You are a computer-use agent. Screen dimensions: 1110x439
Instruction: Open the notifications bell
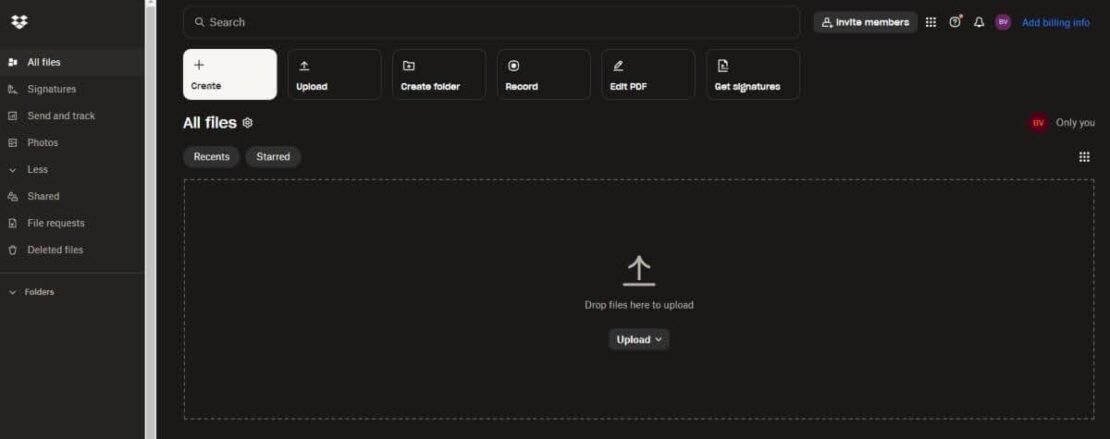click(x=979, y=23)
